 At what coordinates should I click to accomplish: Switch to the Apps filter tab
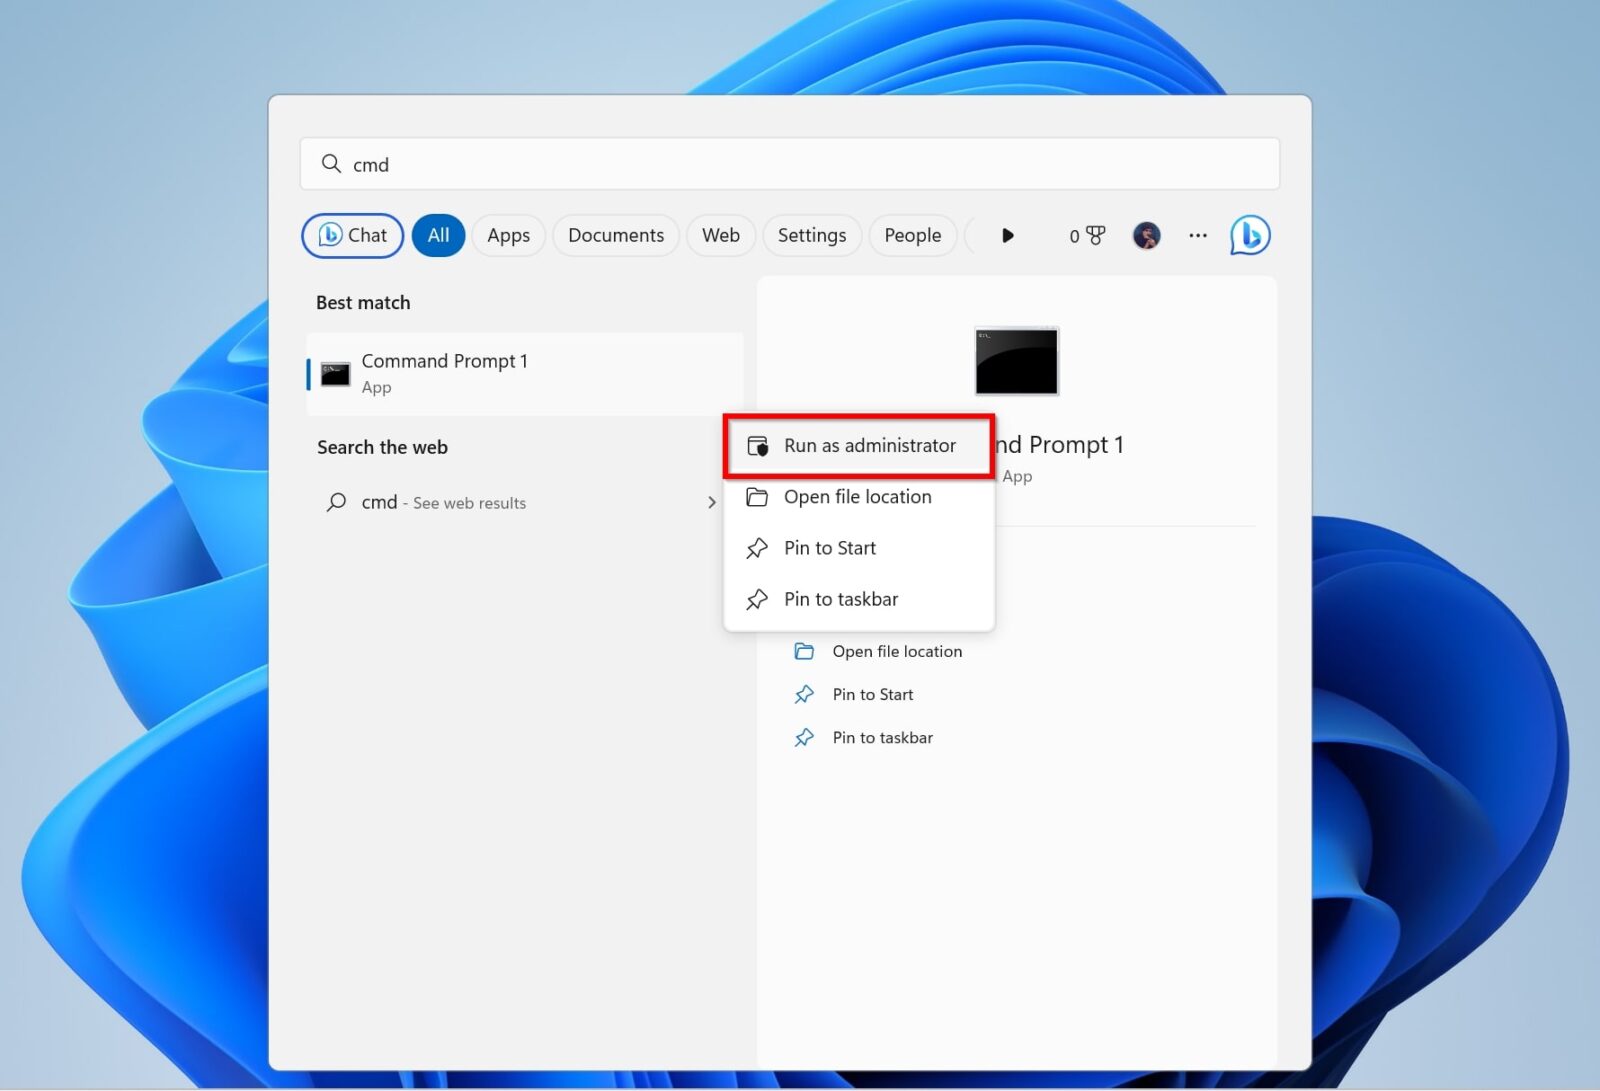click(x=508, y=235)
